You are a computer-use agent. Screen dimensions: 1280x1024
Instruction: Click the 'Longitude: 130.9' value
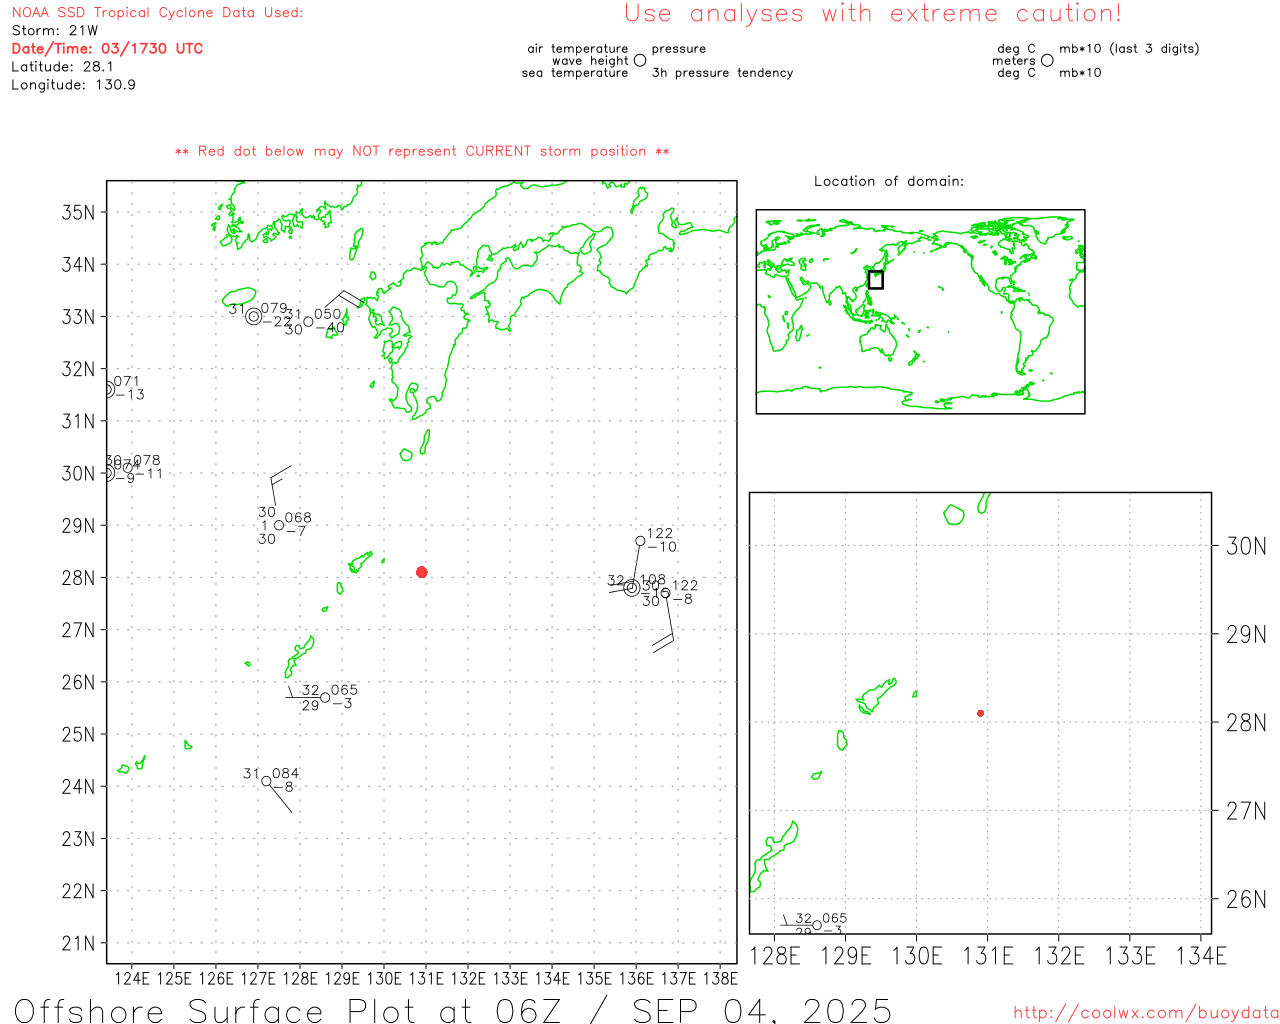click(x=73, y=85)
